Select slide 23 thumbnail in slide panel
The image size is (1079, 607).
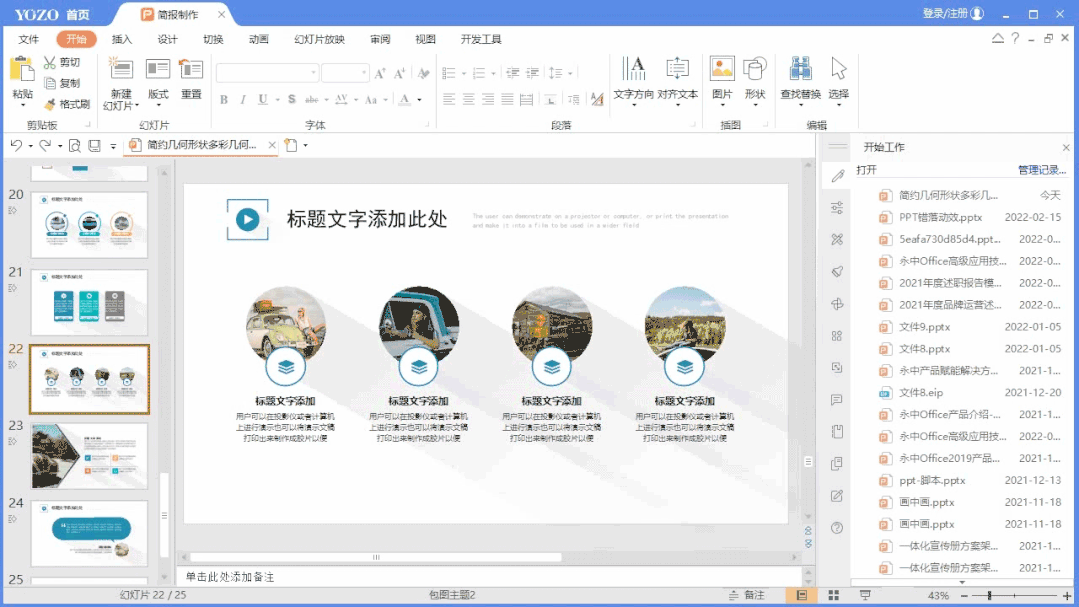point(89,456)
